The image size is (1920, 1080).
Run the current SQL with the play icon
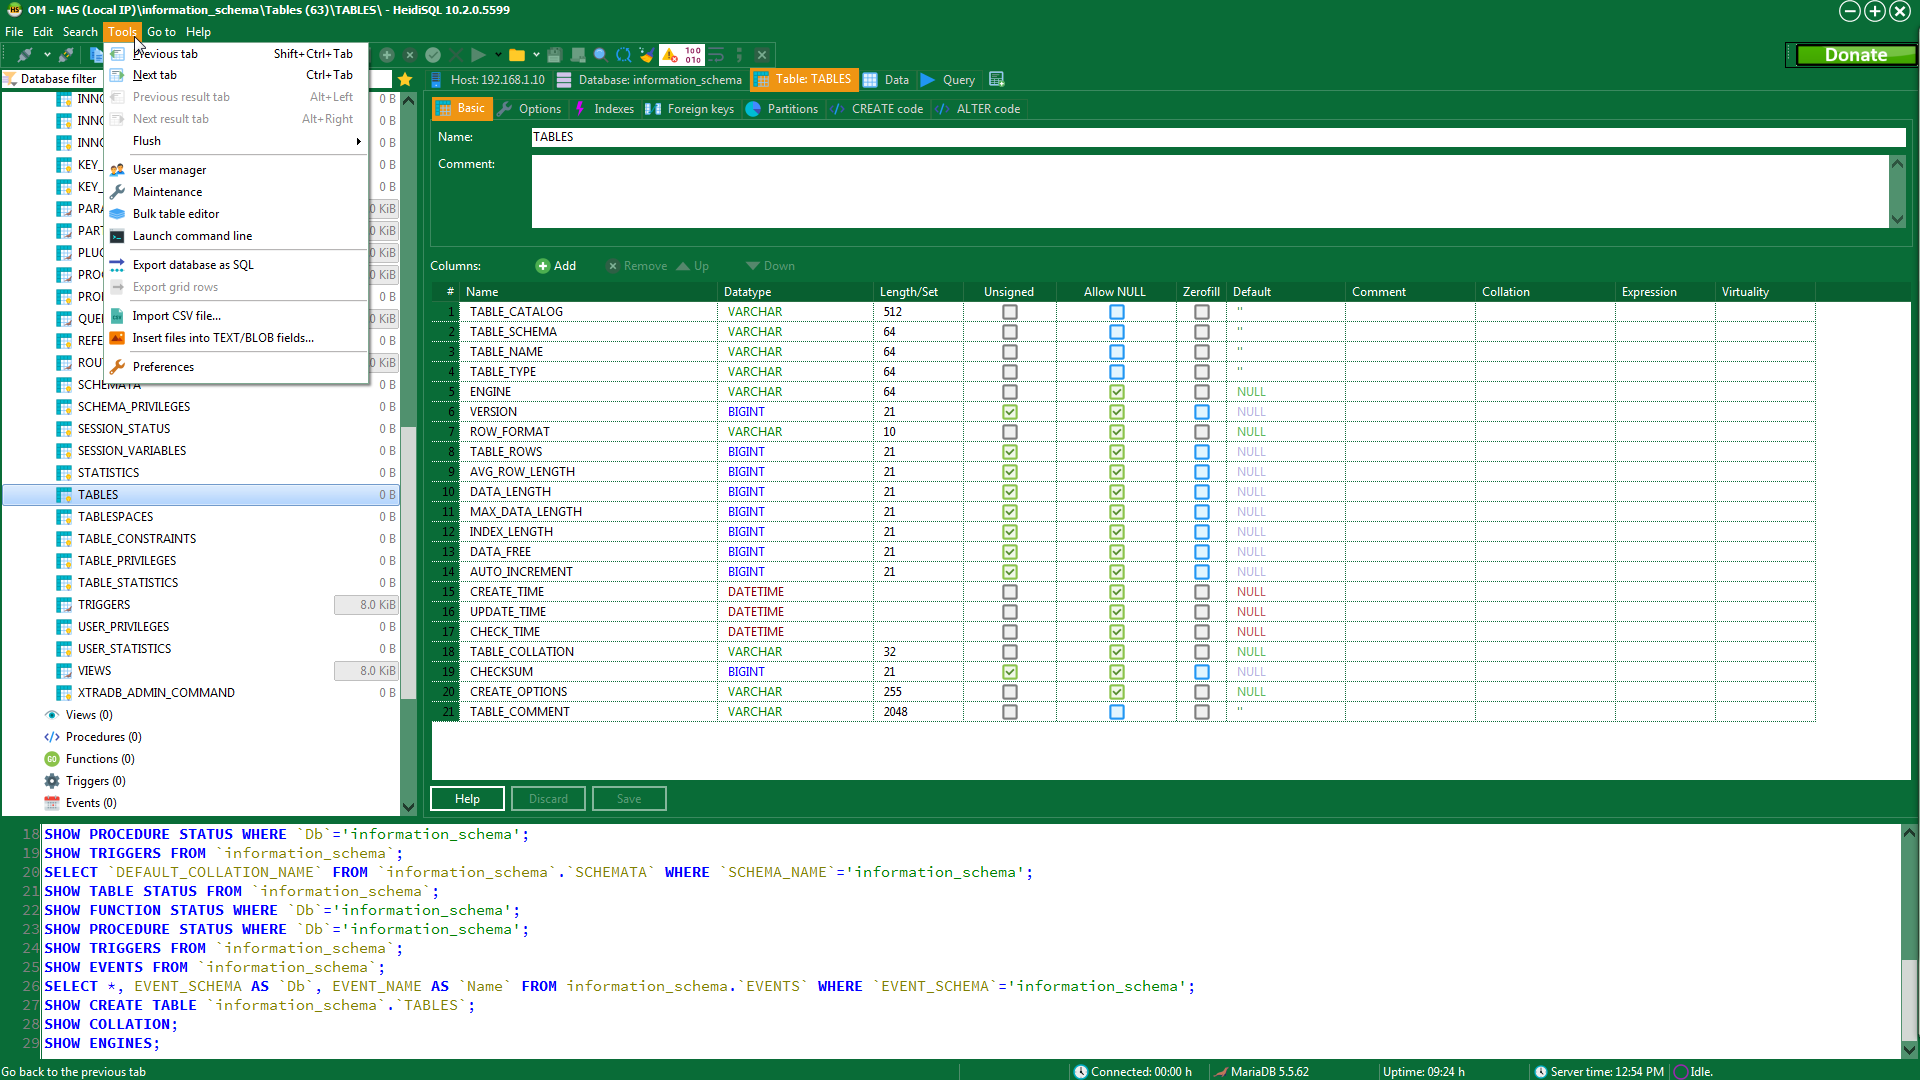pyautogui.click(x=478, y=55)
